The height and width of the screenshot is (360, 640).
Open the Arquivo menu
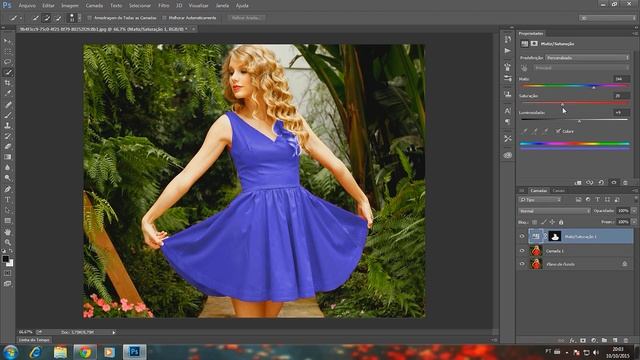point(27,6)
